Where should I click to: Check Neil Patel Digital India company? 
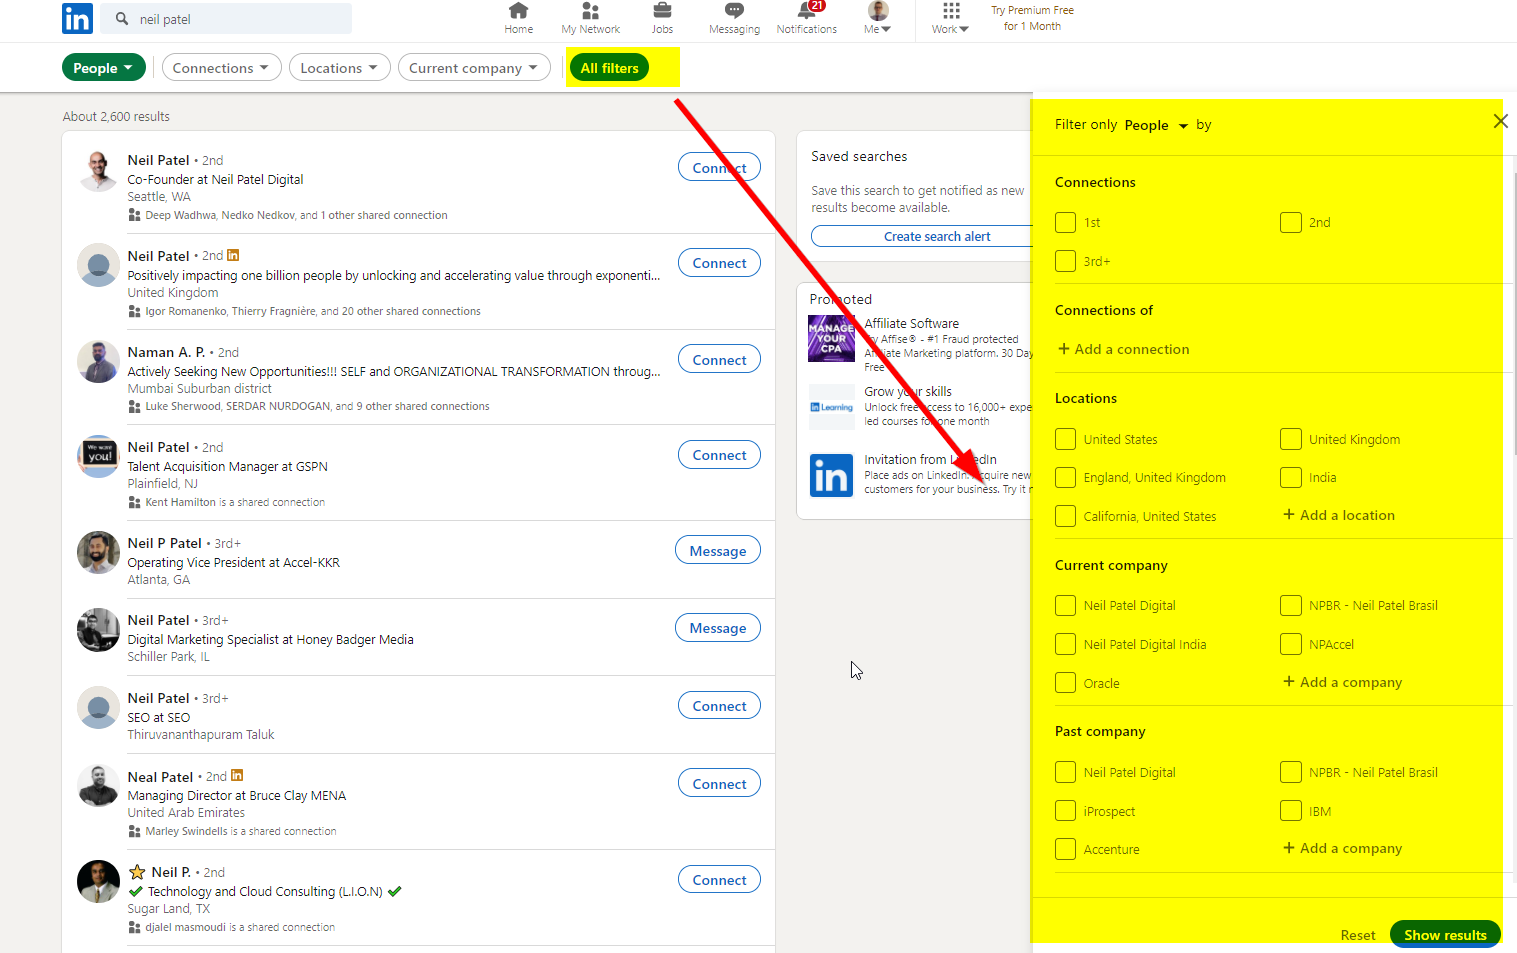[x=1065, y=644]
